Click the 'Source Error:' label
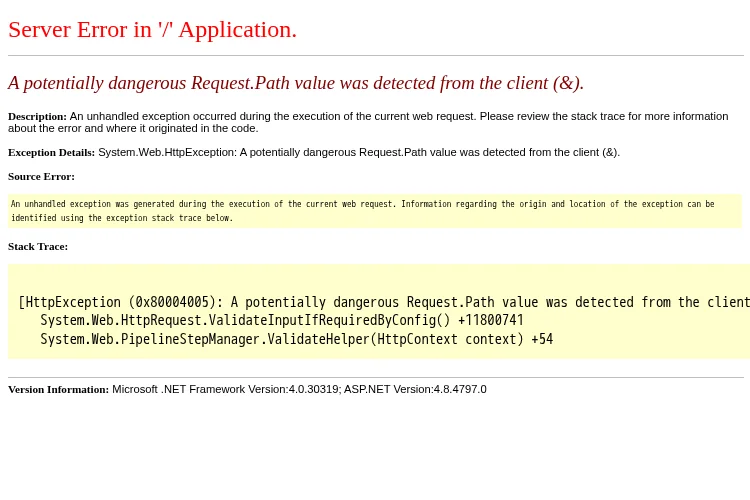 coord(42,177)
